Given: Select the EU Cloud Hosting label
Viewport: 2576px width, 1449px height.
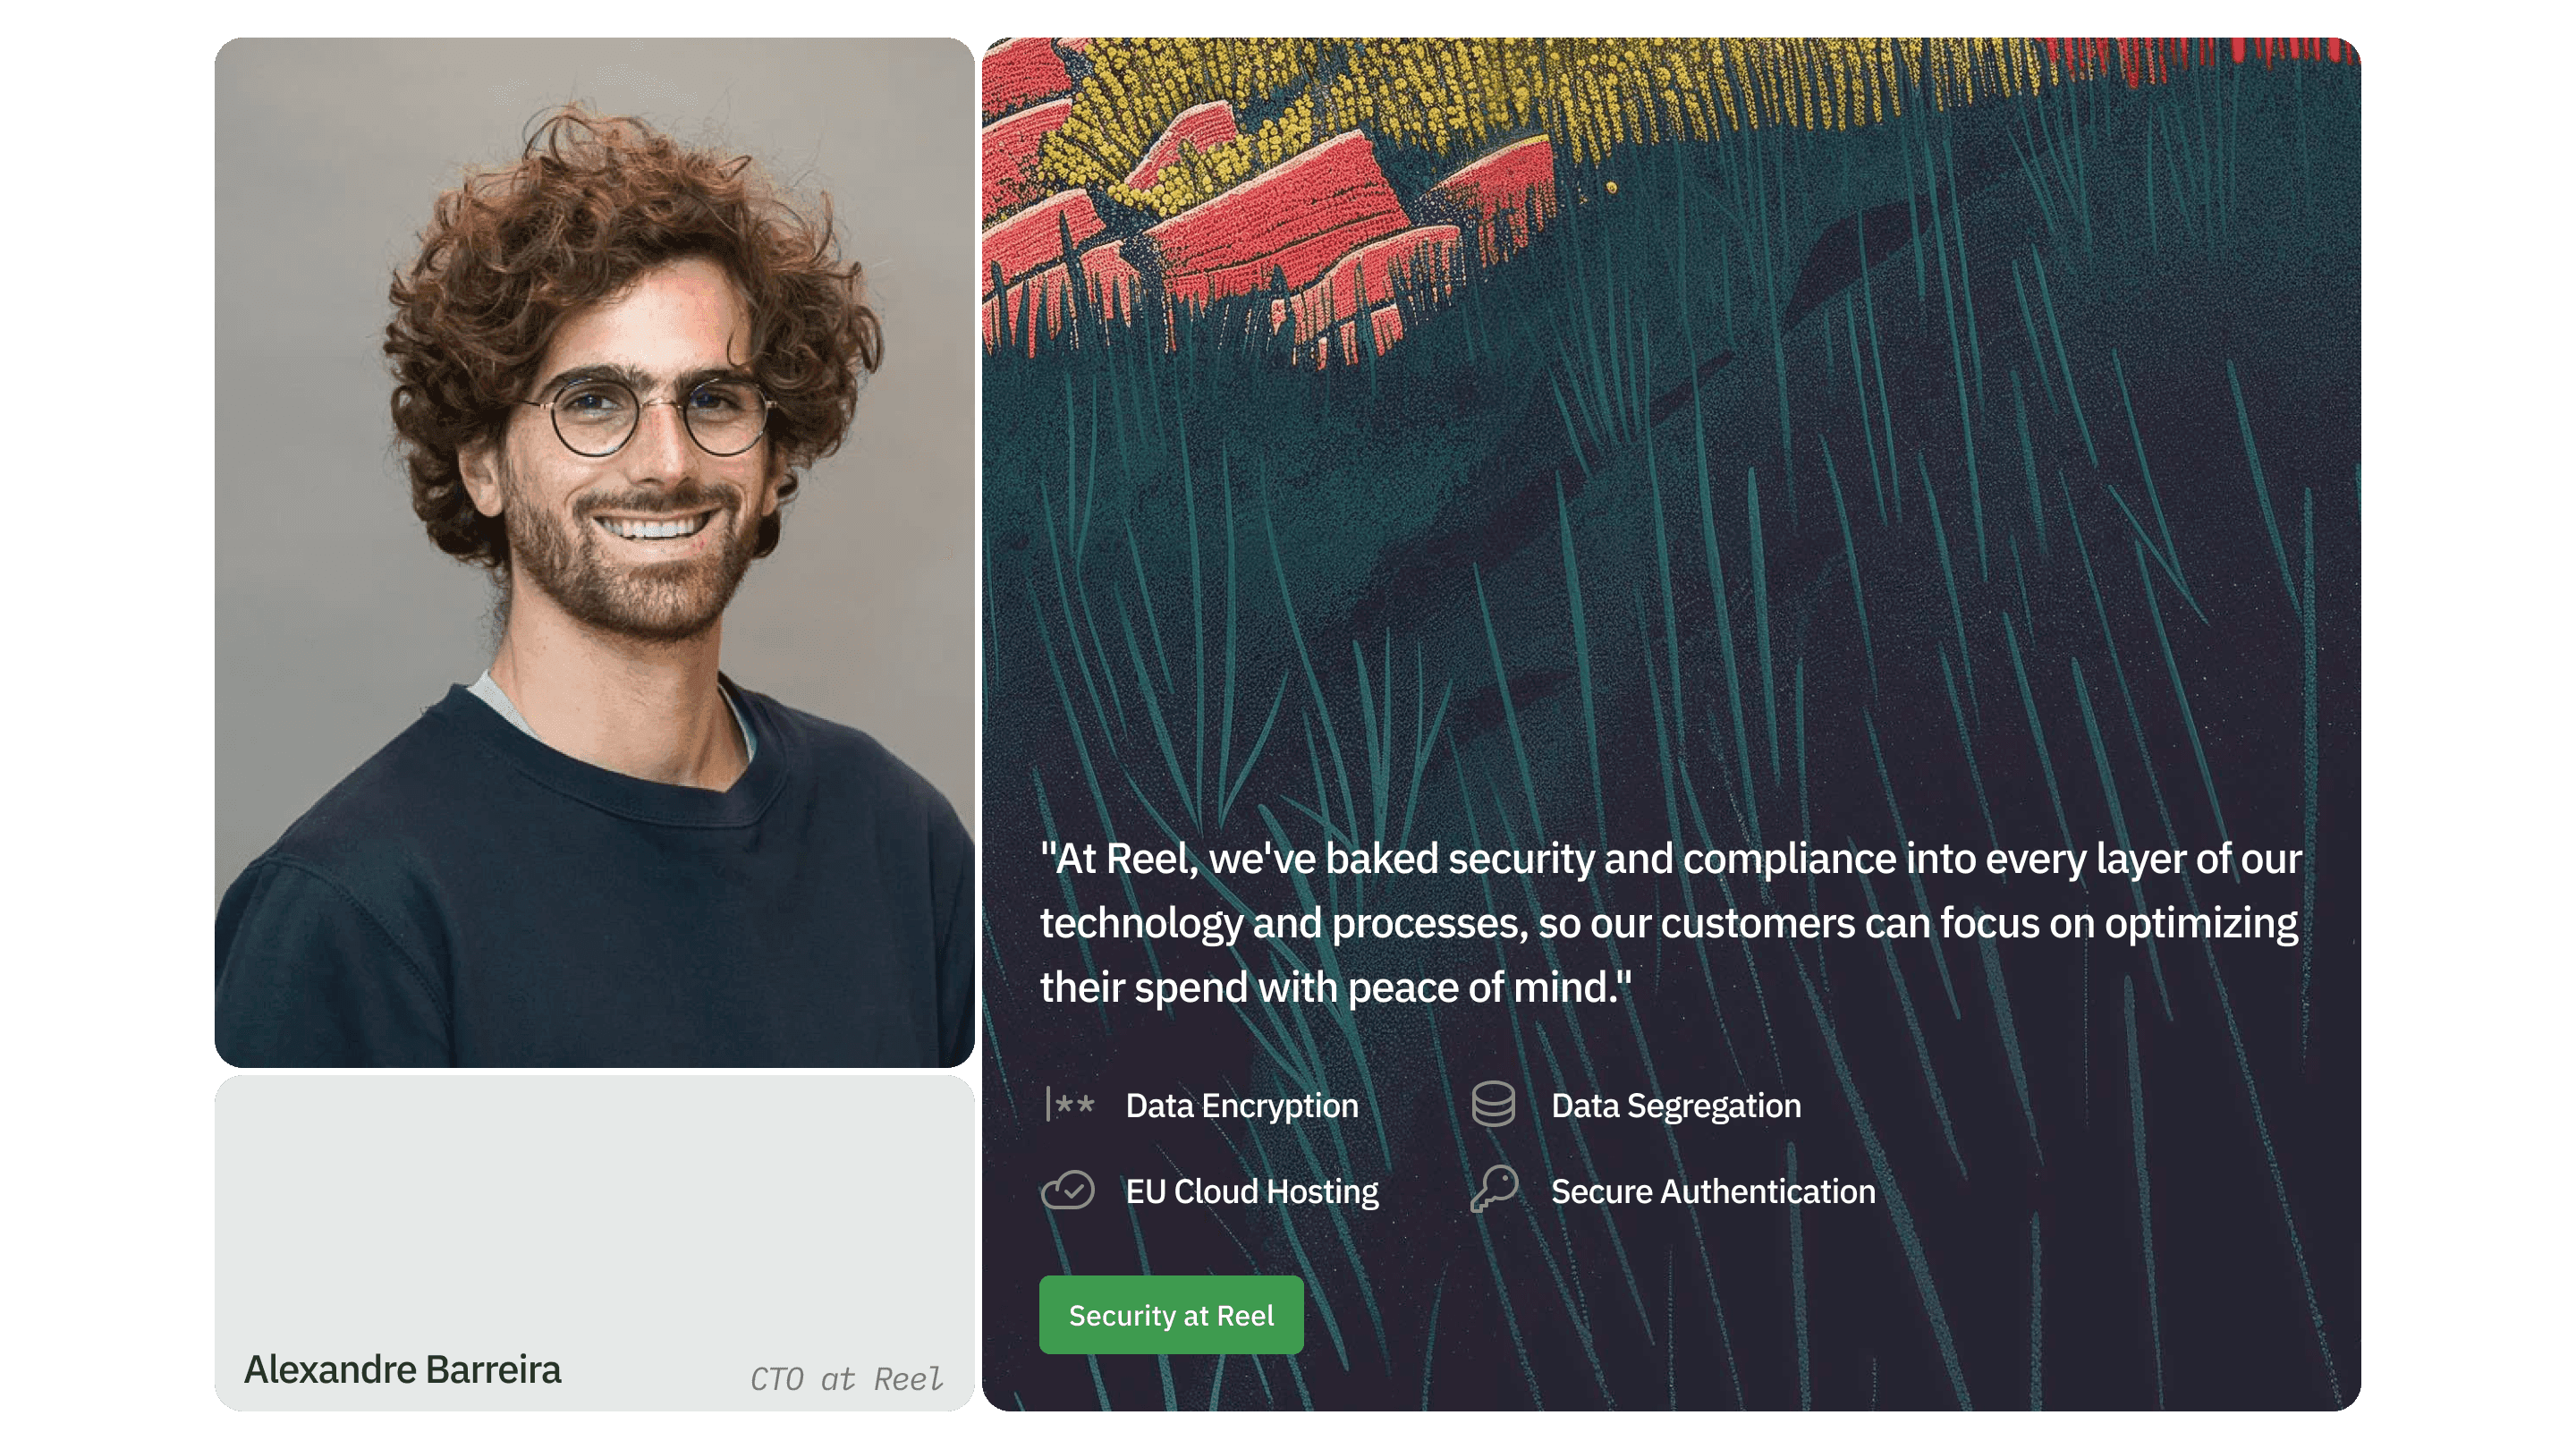Looking at the screenshot, I should [1252, 1192].
